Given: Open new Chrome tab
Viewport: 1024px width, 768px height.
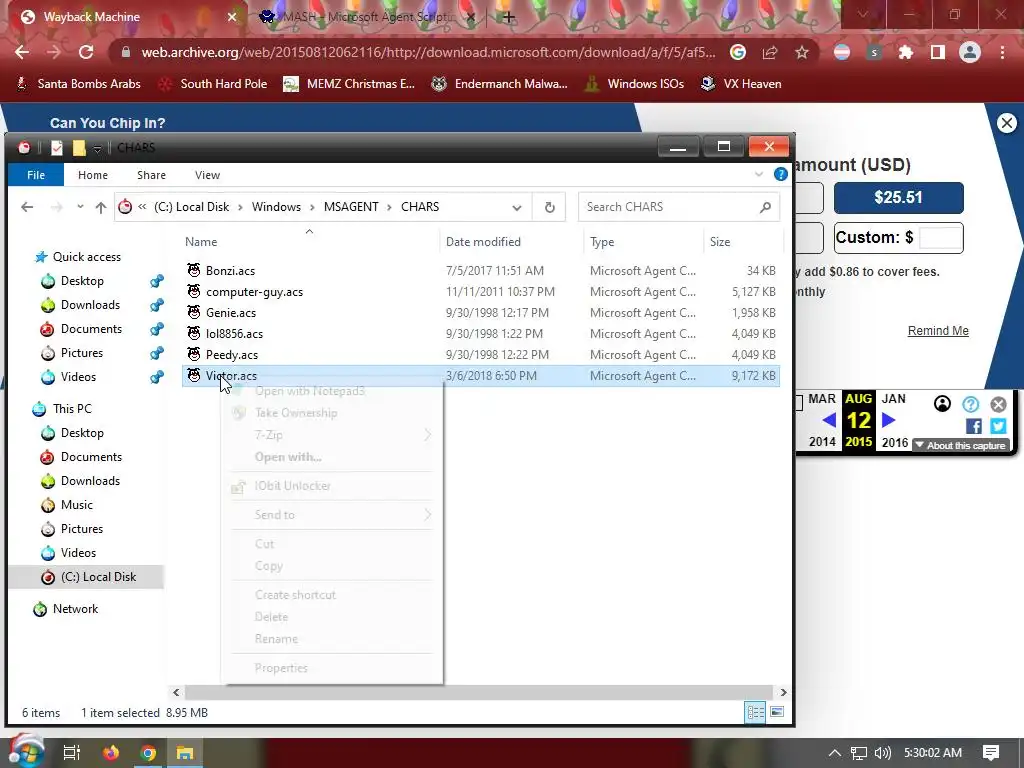Looking at the screenshot, I should (x=509, y=17).
